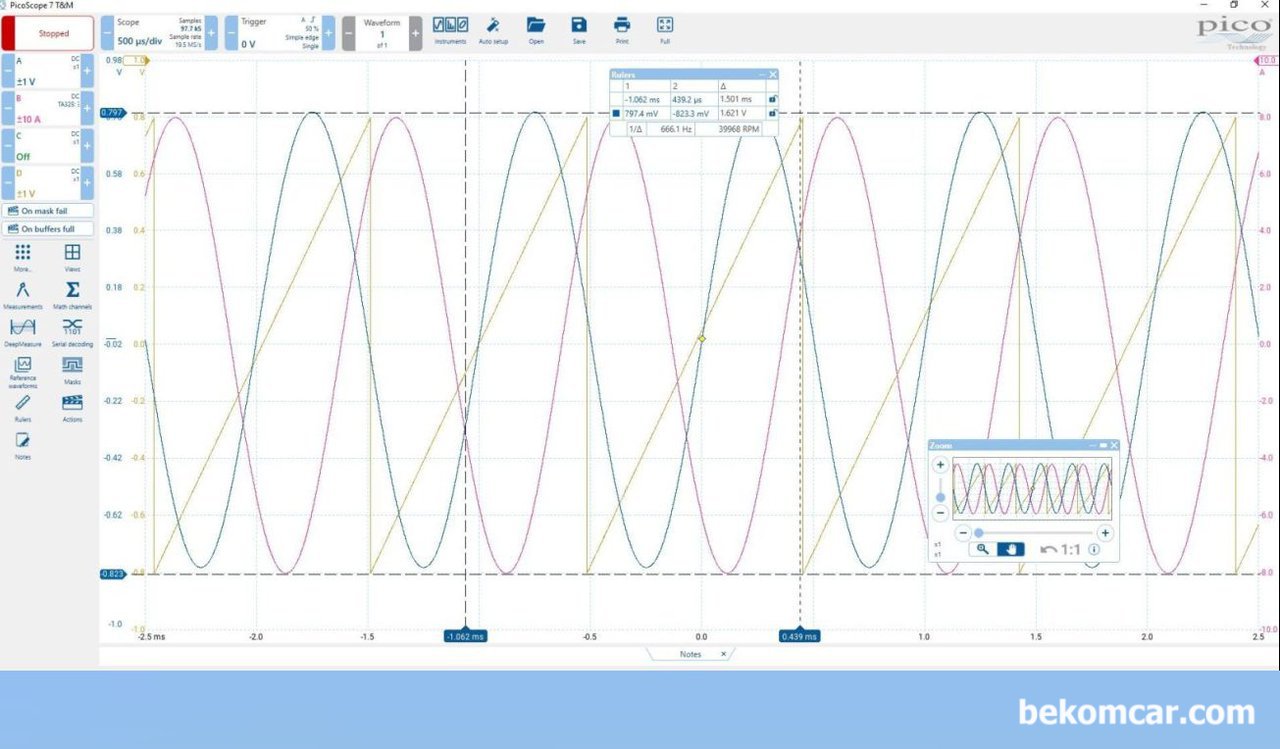Open the More... grid menu
Viewport: 1280px width, 749px height.
click(x=23, y=257)
